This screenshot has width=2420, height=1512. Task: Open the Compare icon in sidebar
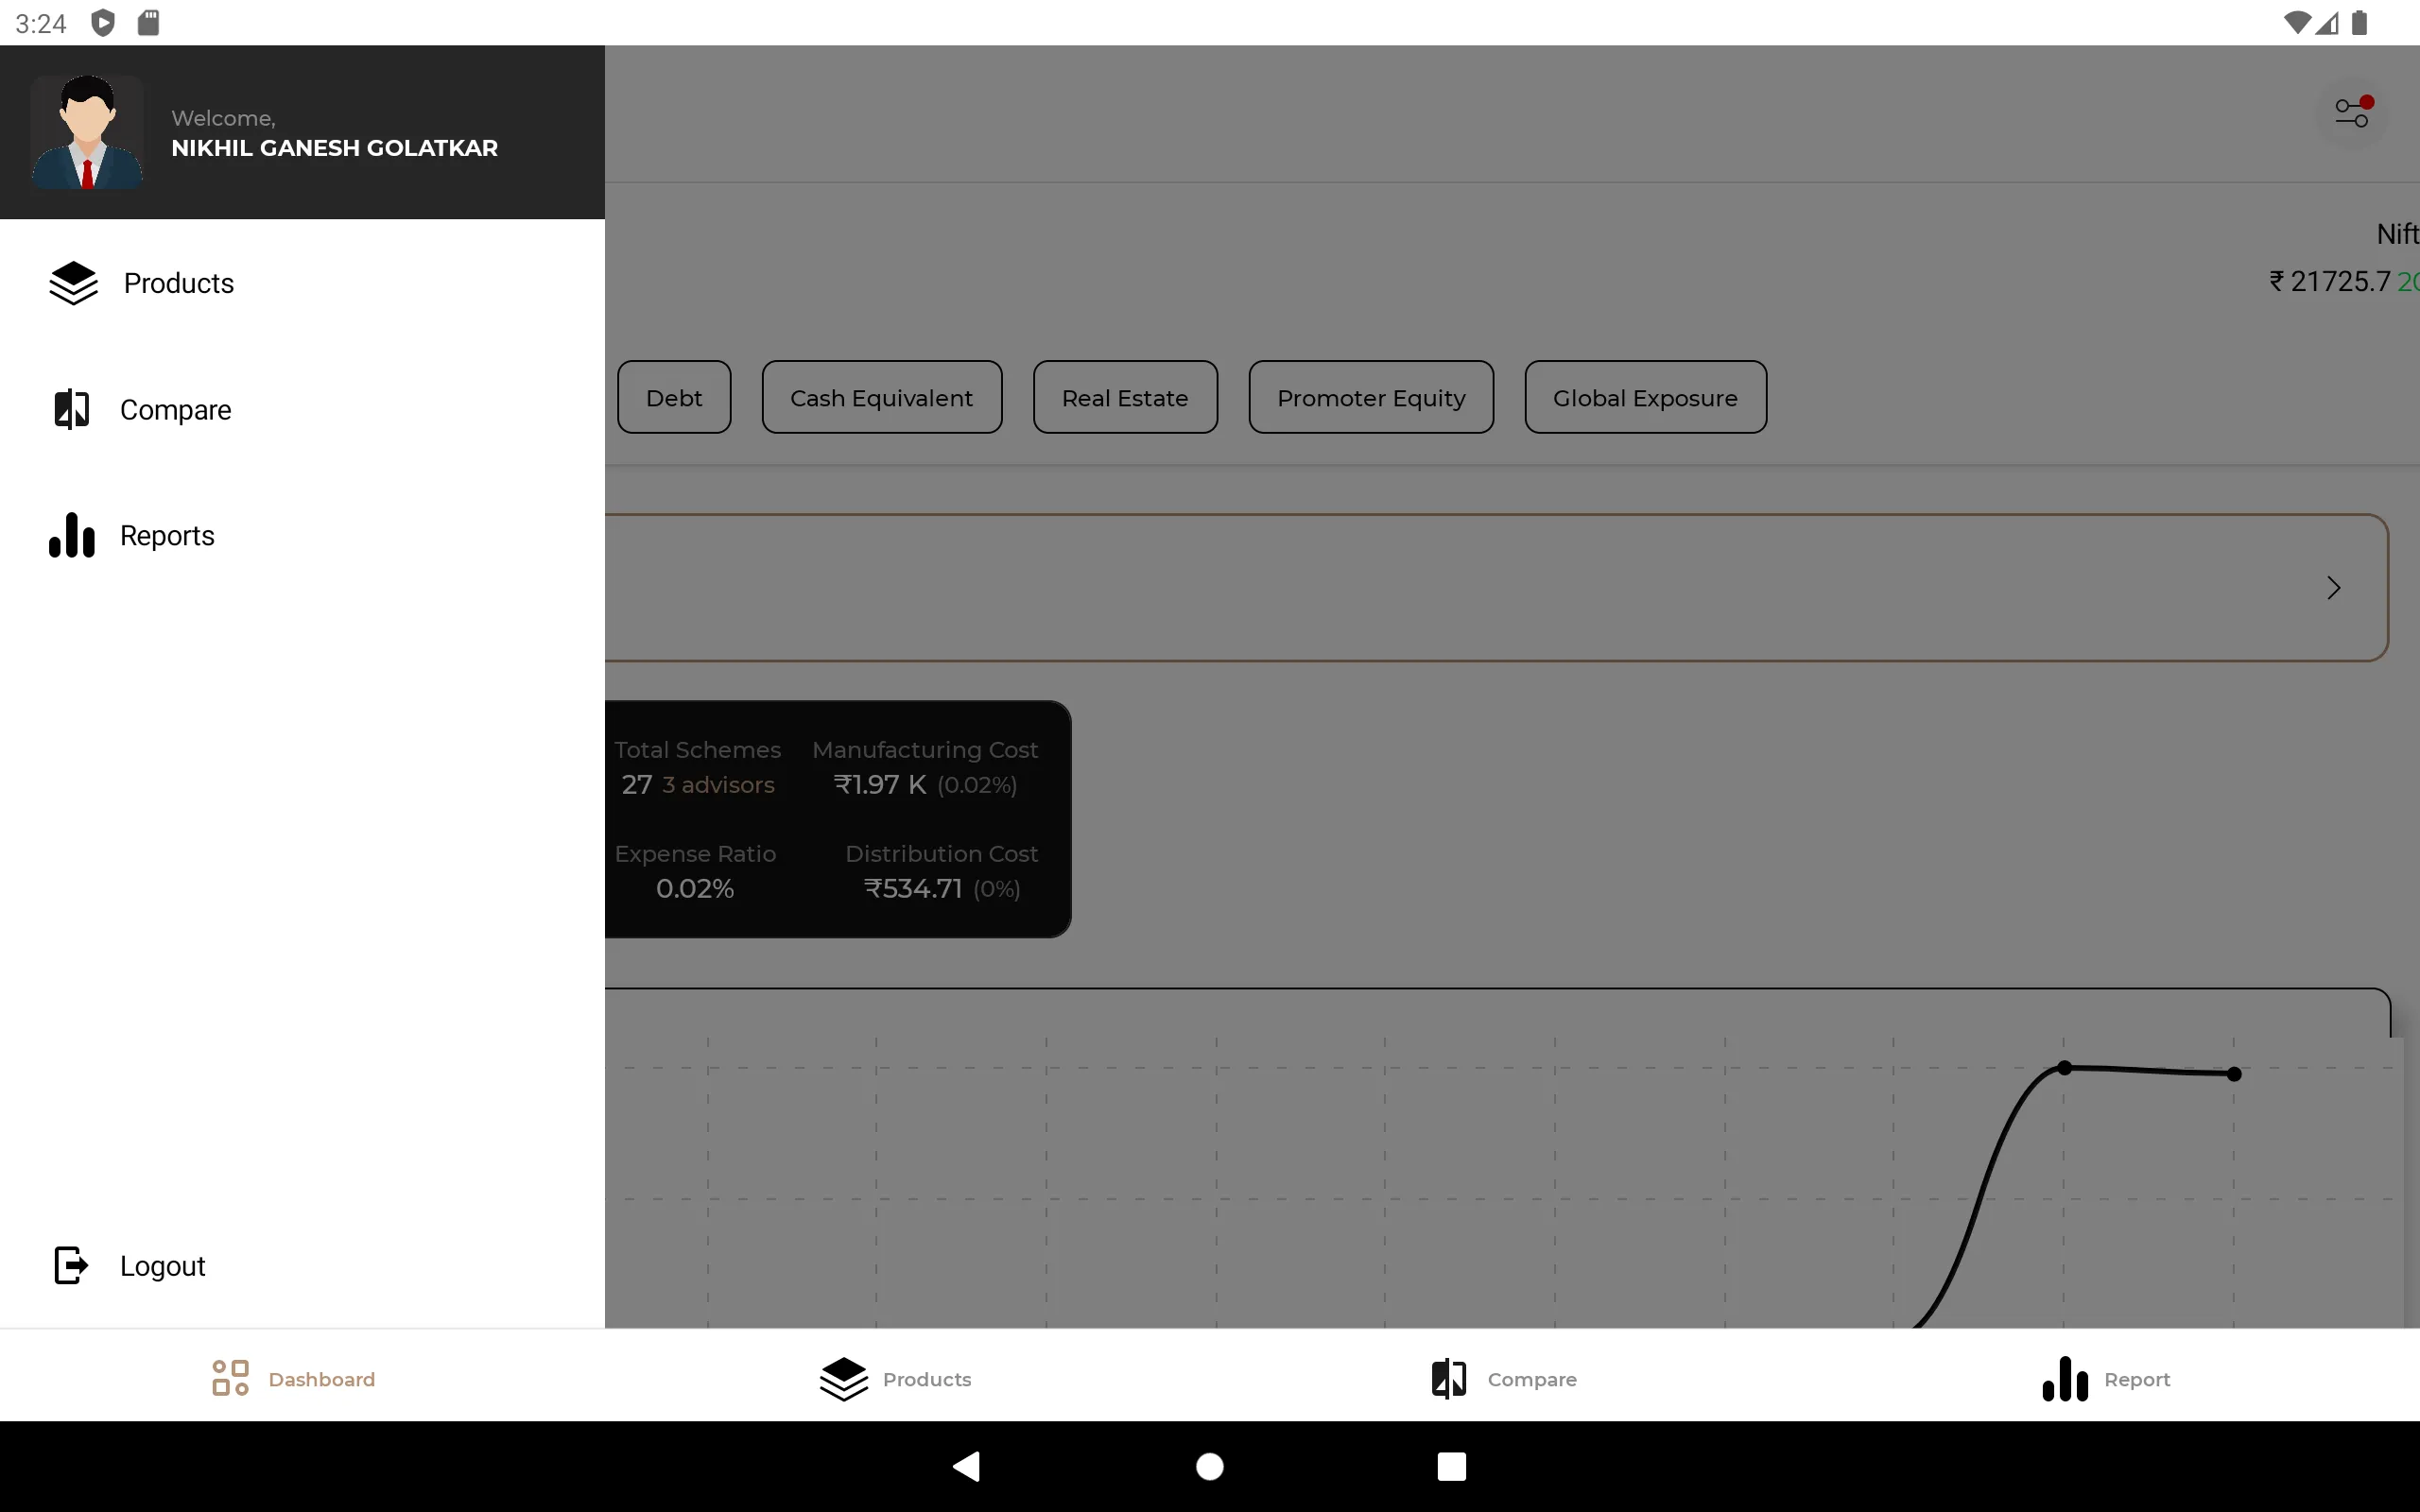(70, 407)
